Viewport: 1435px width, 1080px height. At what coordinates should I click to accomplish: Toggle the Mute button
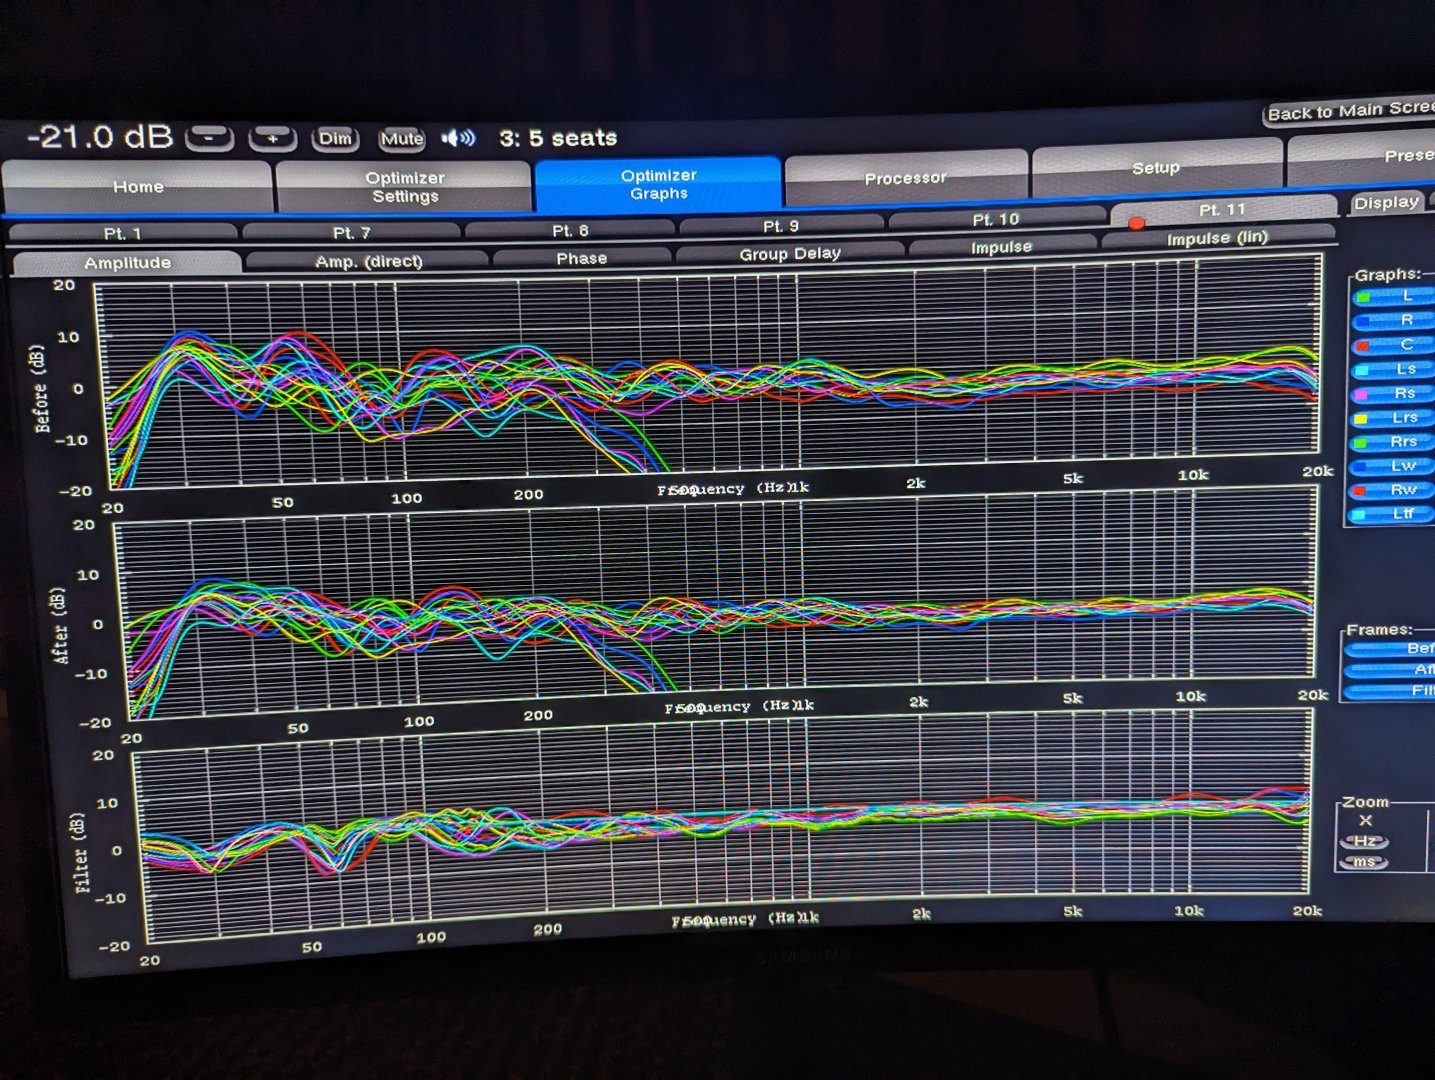pos(402,139)
